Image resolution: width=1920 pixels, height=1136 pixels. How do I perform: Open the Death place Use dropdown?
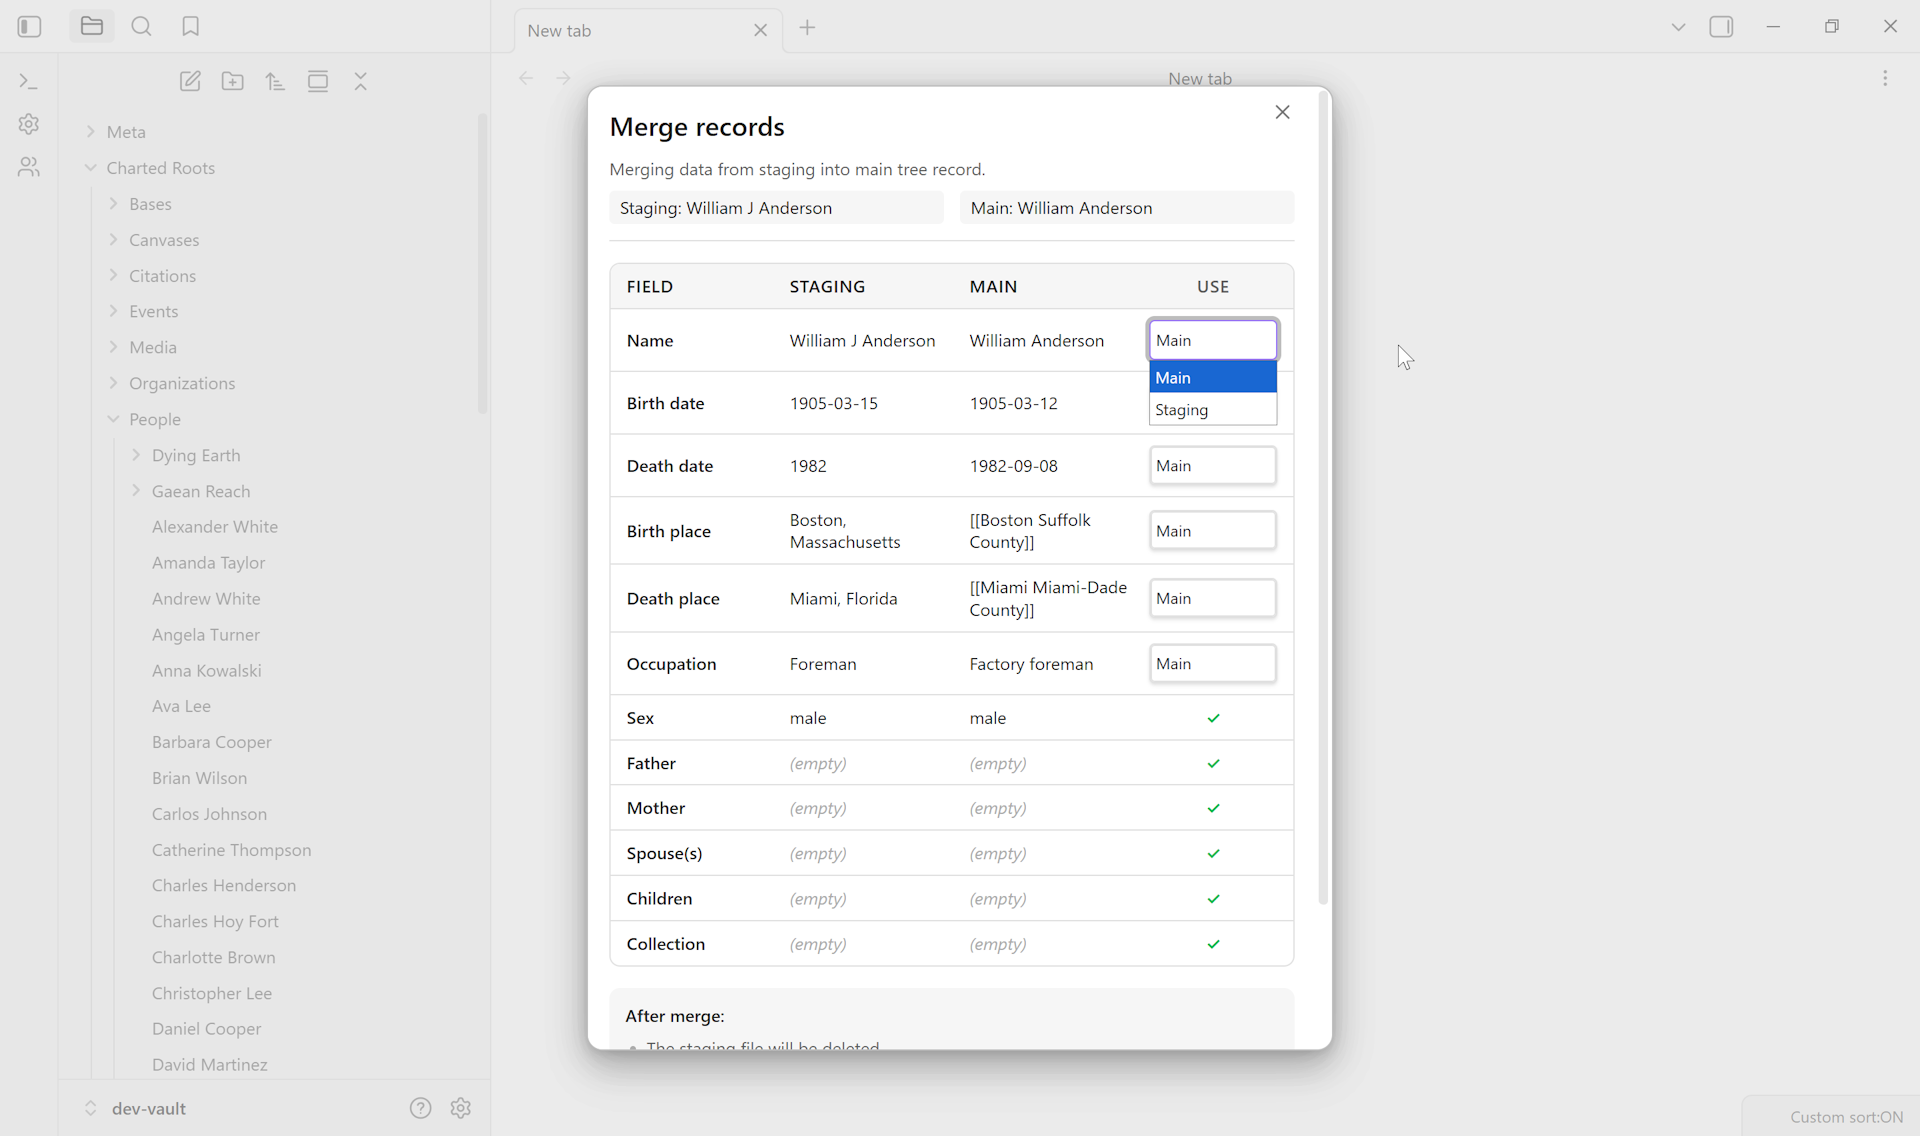[x=1213, y=599]
